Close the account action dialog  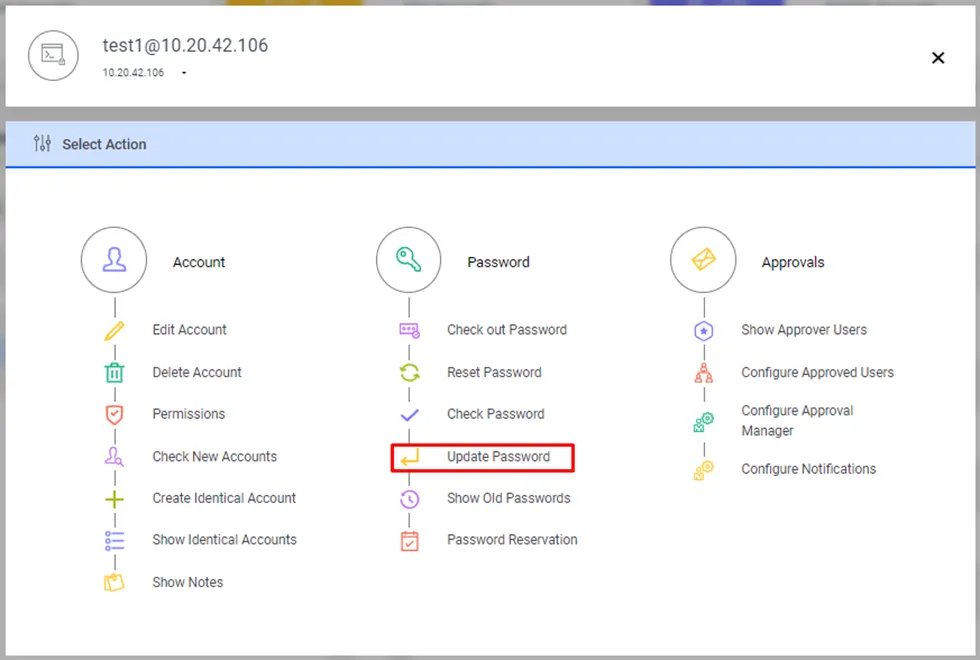point(938,58)
